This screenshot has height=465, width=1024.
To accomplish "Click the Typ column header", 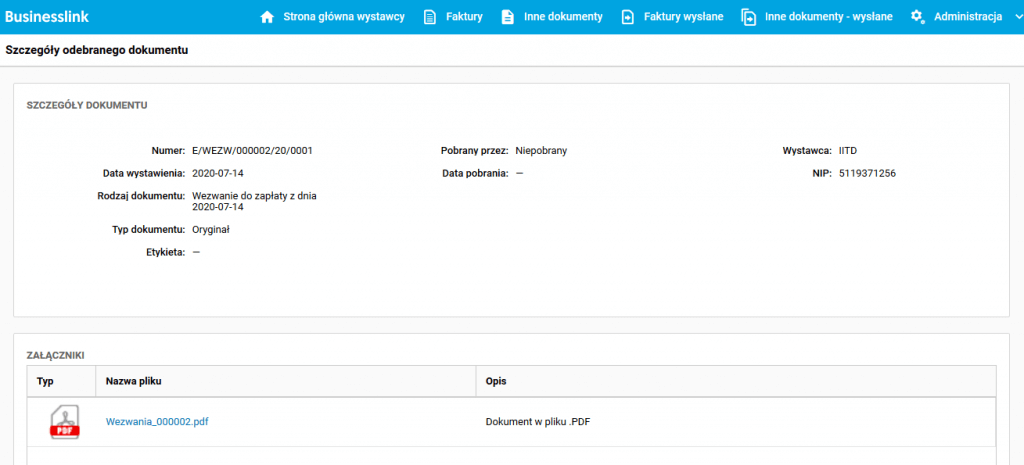I will (x=45, y=381).
